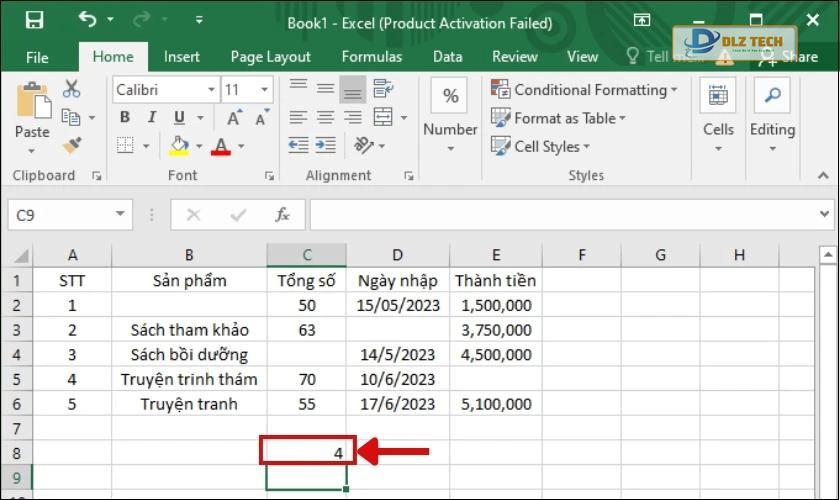The width and height of the screenshot is (840, 500).
Task: Toggle Middle Align
Action: tap(325, 88)
